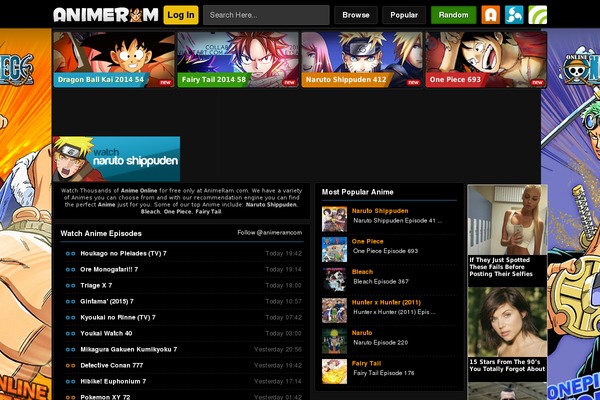
Task: Click glasses icon beside Youkai Watch 40
Action: point(70,333)
